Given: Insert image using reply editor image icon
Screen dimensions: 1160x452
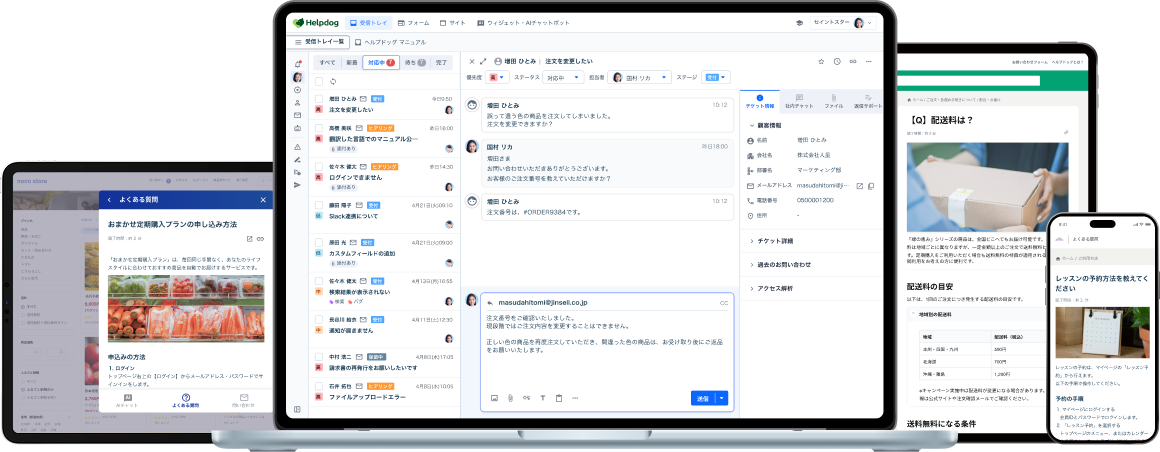Looking at the screenshot, I should [494, 398].
